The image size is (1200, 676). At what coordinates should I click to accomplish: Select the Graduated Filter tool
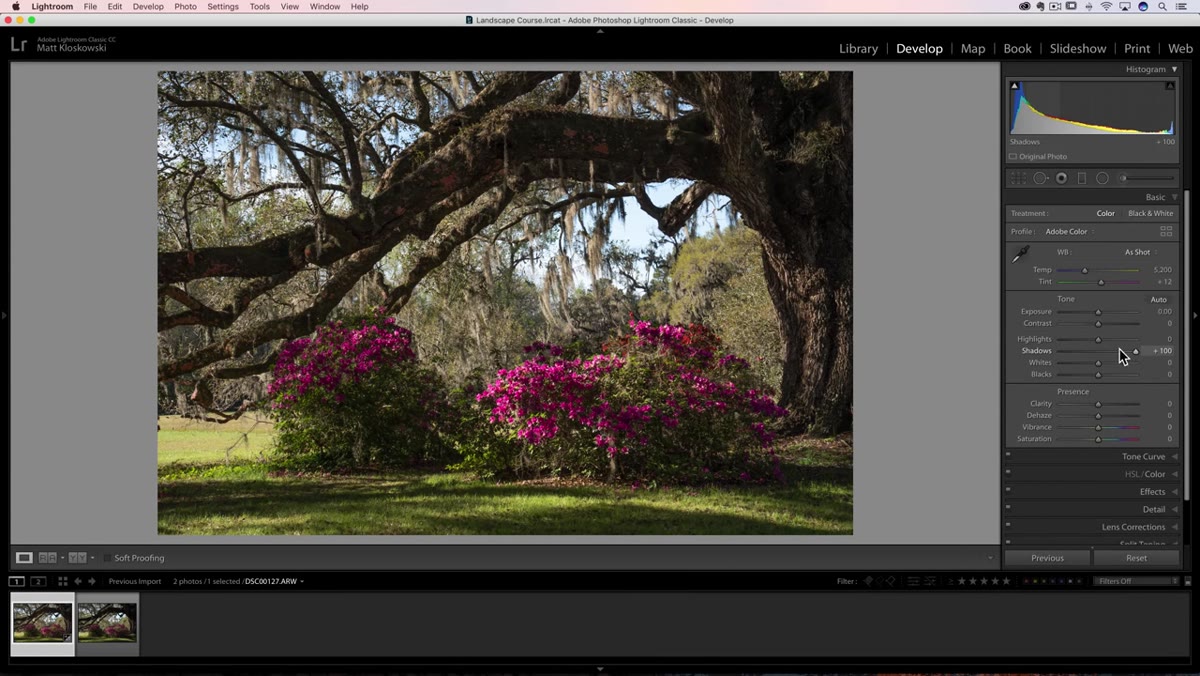point(1081,178)
